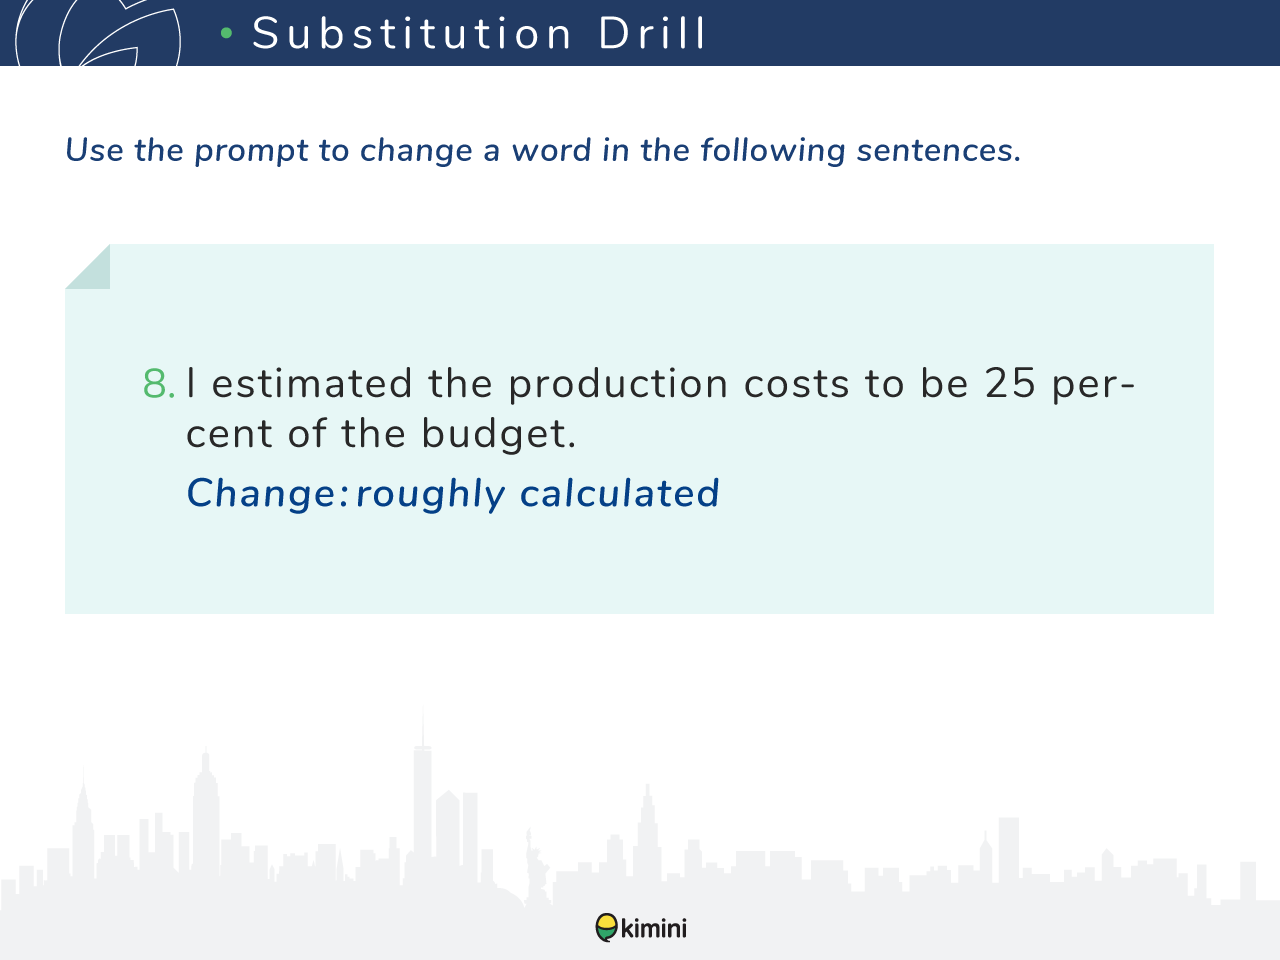The image size is (1280, 960).
Task: Click the tall tower in skyline graphic
Action: pyautogui.click(x=423, y=790)
